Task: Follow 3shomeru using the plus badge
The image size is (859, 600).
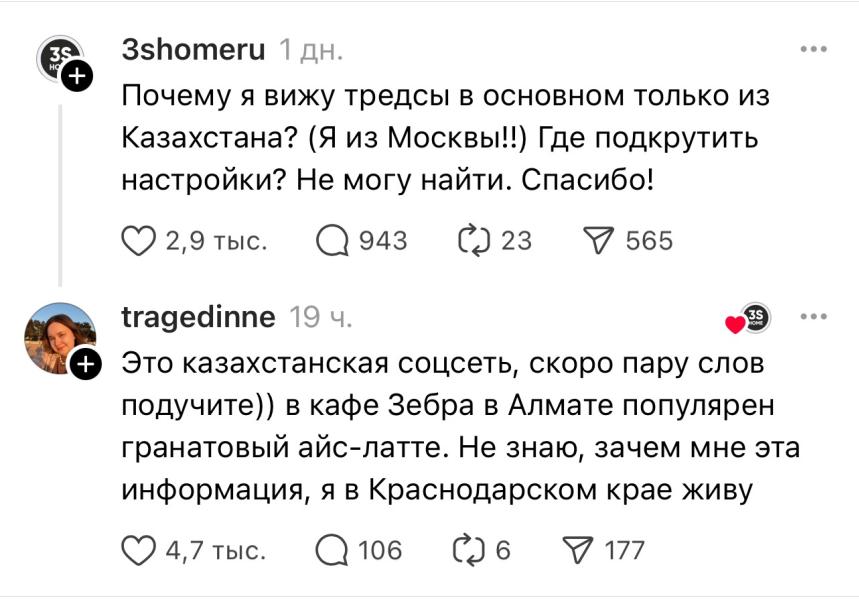Action: [x=78, y=76]
